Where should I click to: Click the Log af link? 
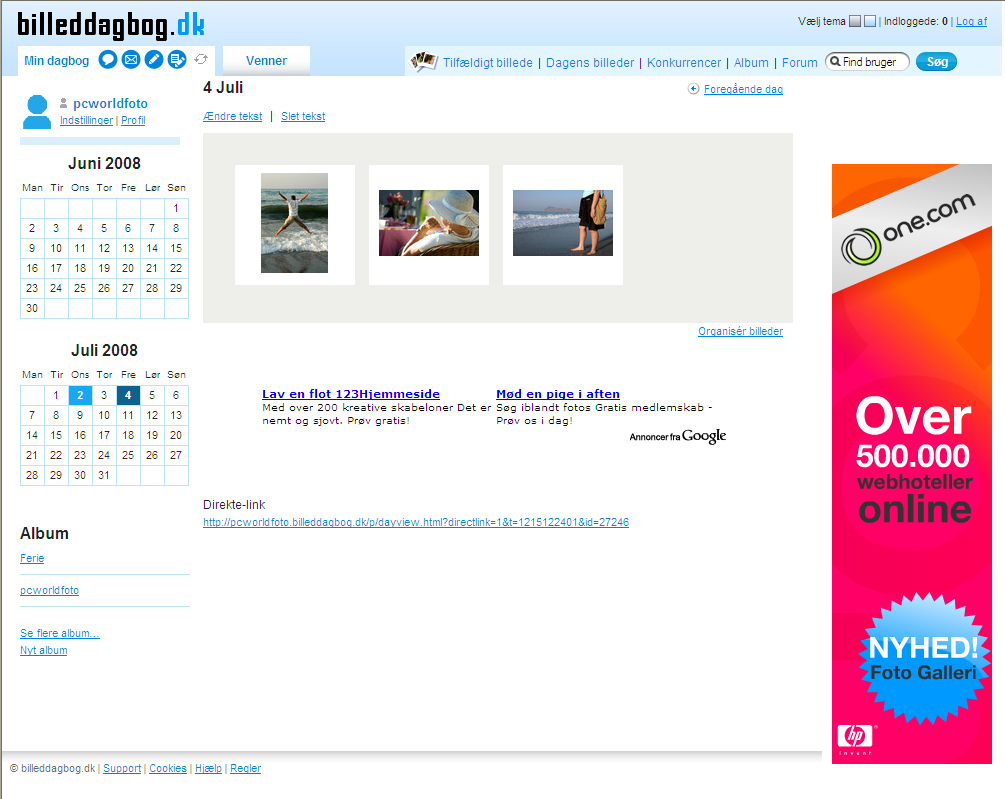(971, 21)
